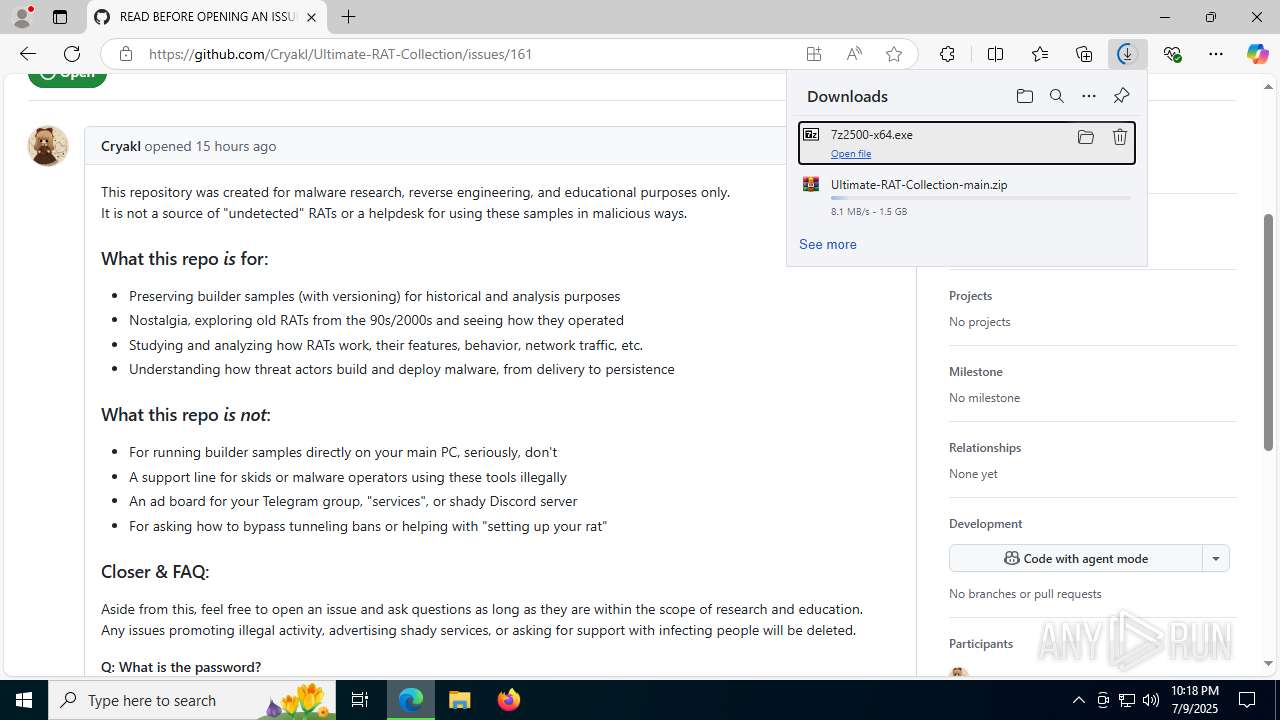
Task: Click the Relationships sidebar heading
Action: pyautogui.click(x=985, y=448)
